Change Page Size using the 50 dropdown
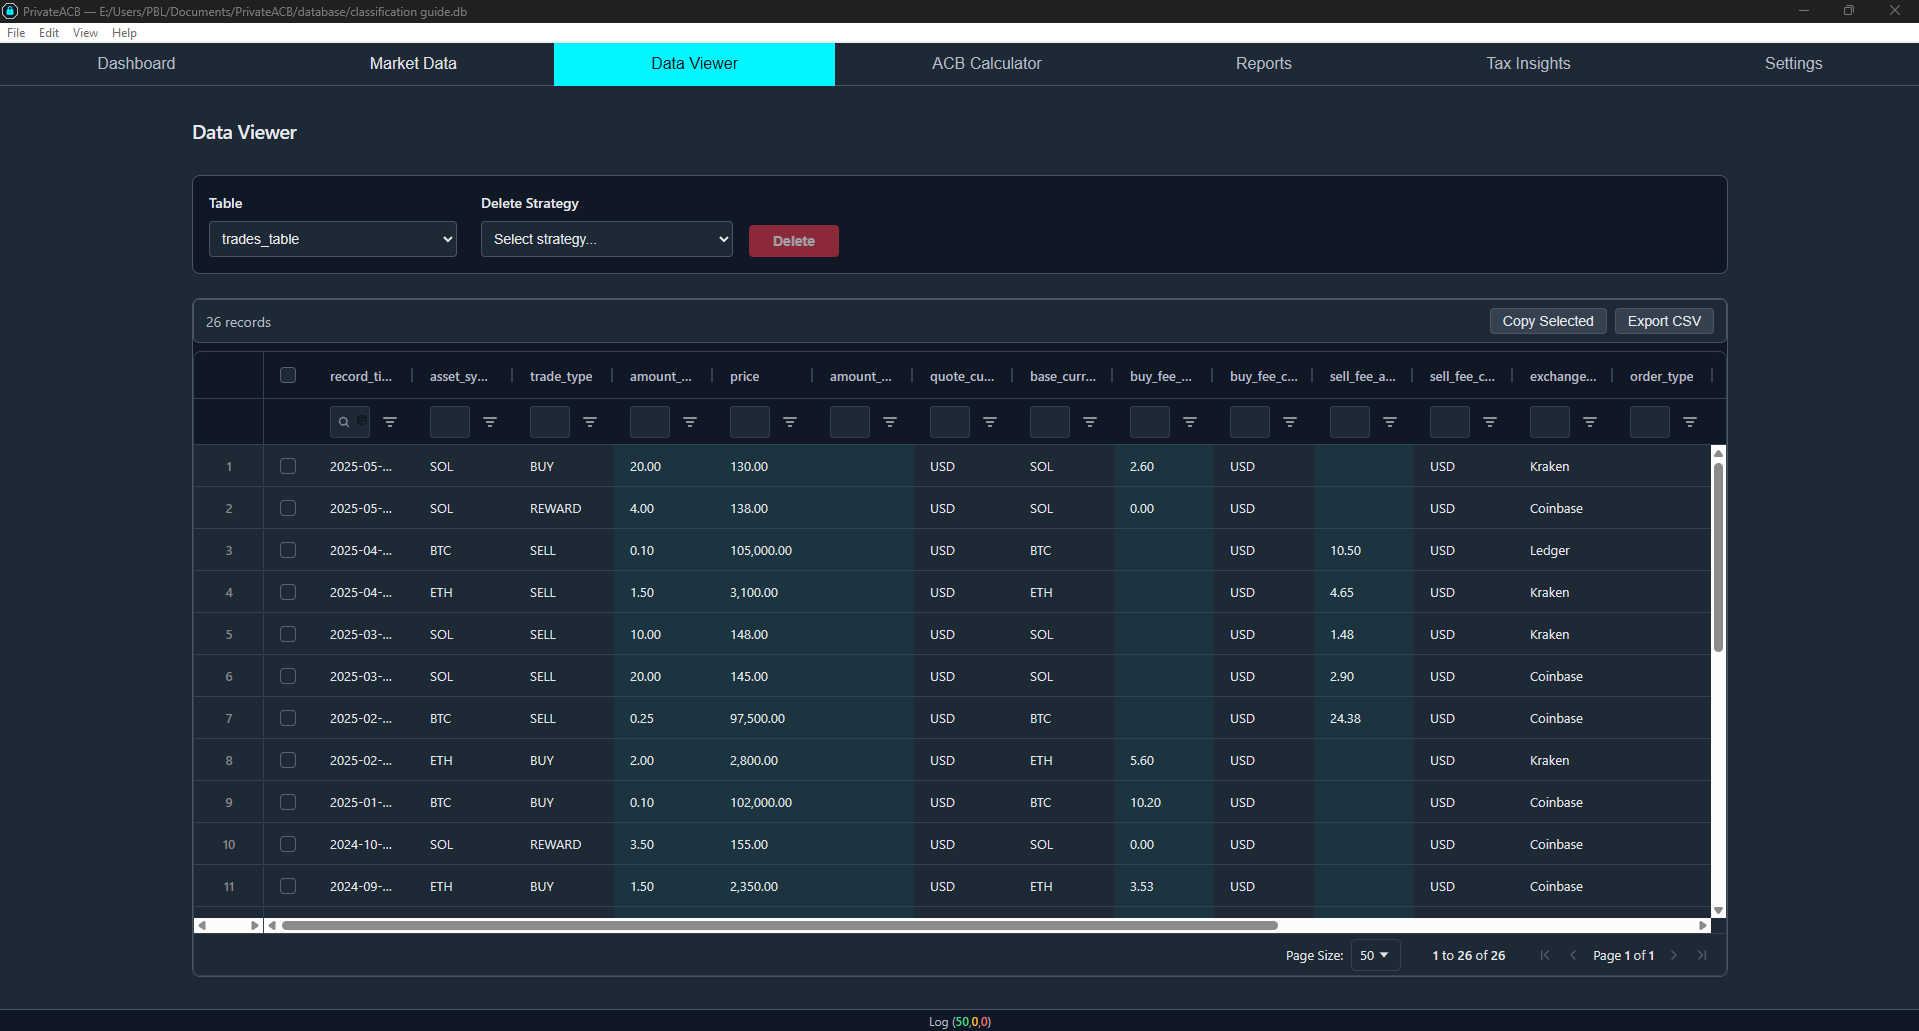The image size is (1919, 1031). (1375, 955)
